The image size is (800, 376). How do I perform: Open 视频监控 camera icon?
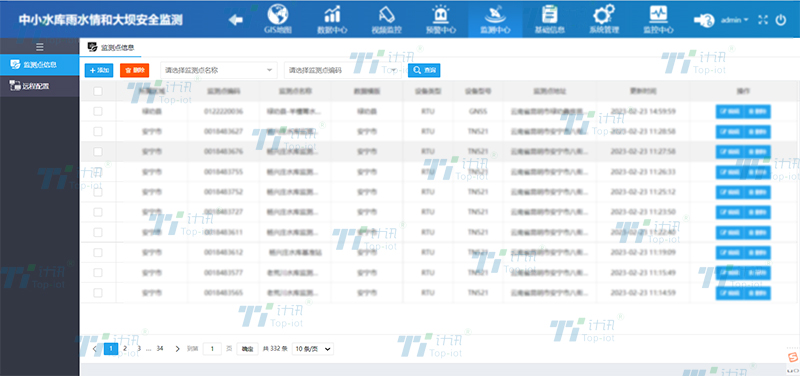[386, 14]
